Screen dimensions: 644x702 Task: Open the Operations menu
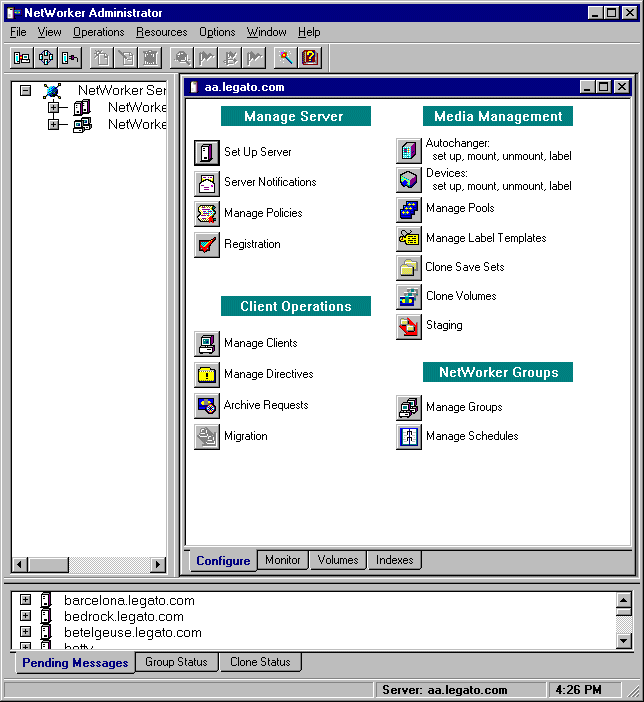(98, 32)
